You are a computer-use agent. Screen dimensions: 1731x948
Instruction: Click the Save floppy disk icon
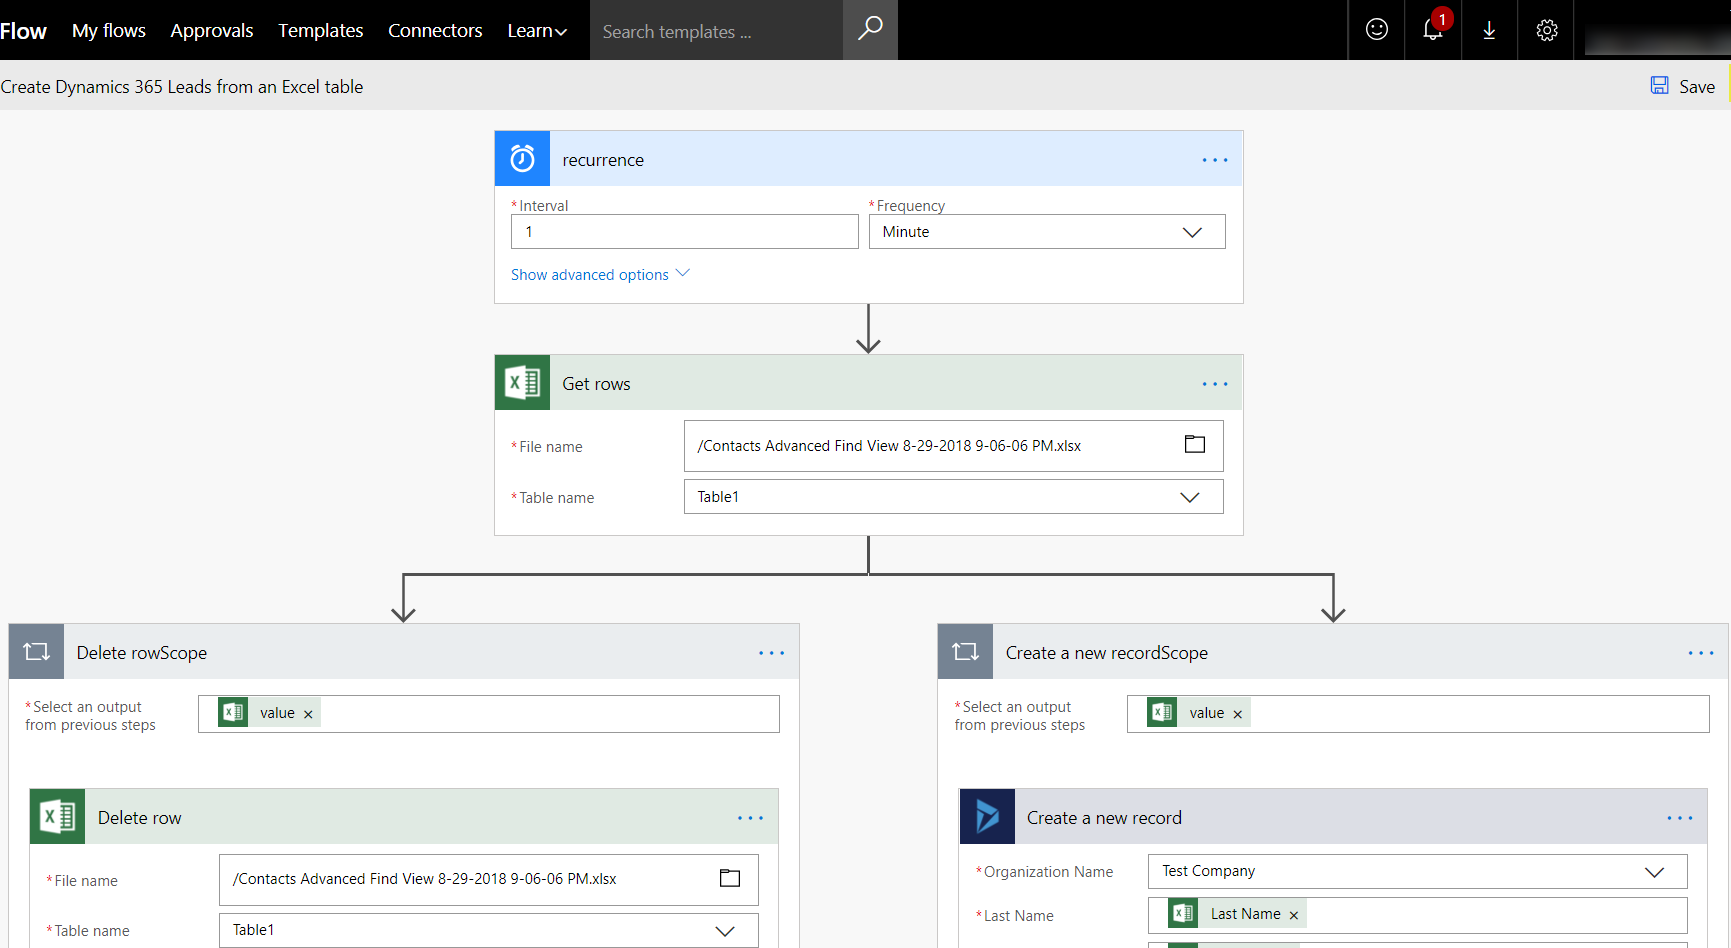click(x=1660, y=86)
